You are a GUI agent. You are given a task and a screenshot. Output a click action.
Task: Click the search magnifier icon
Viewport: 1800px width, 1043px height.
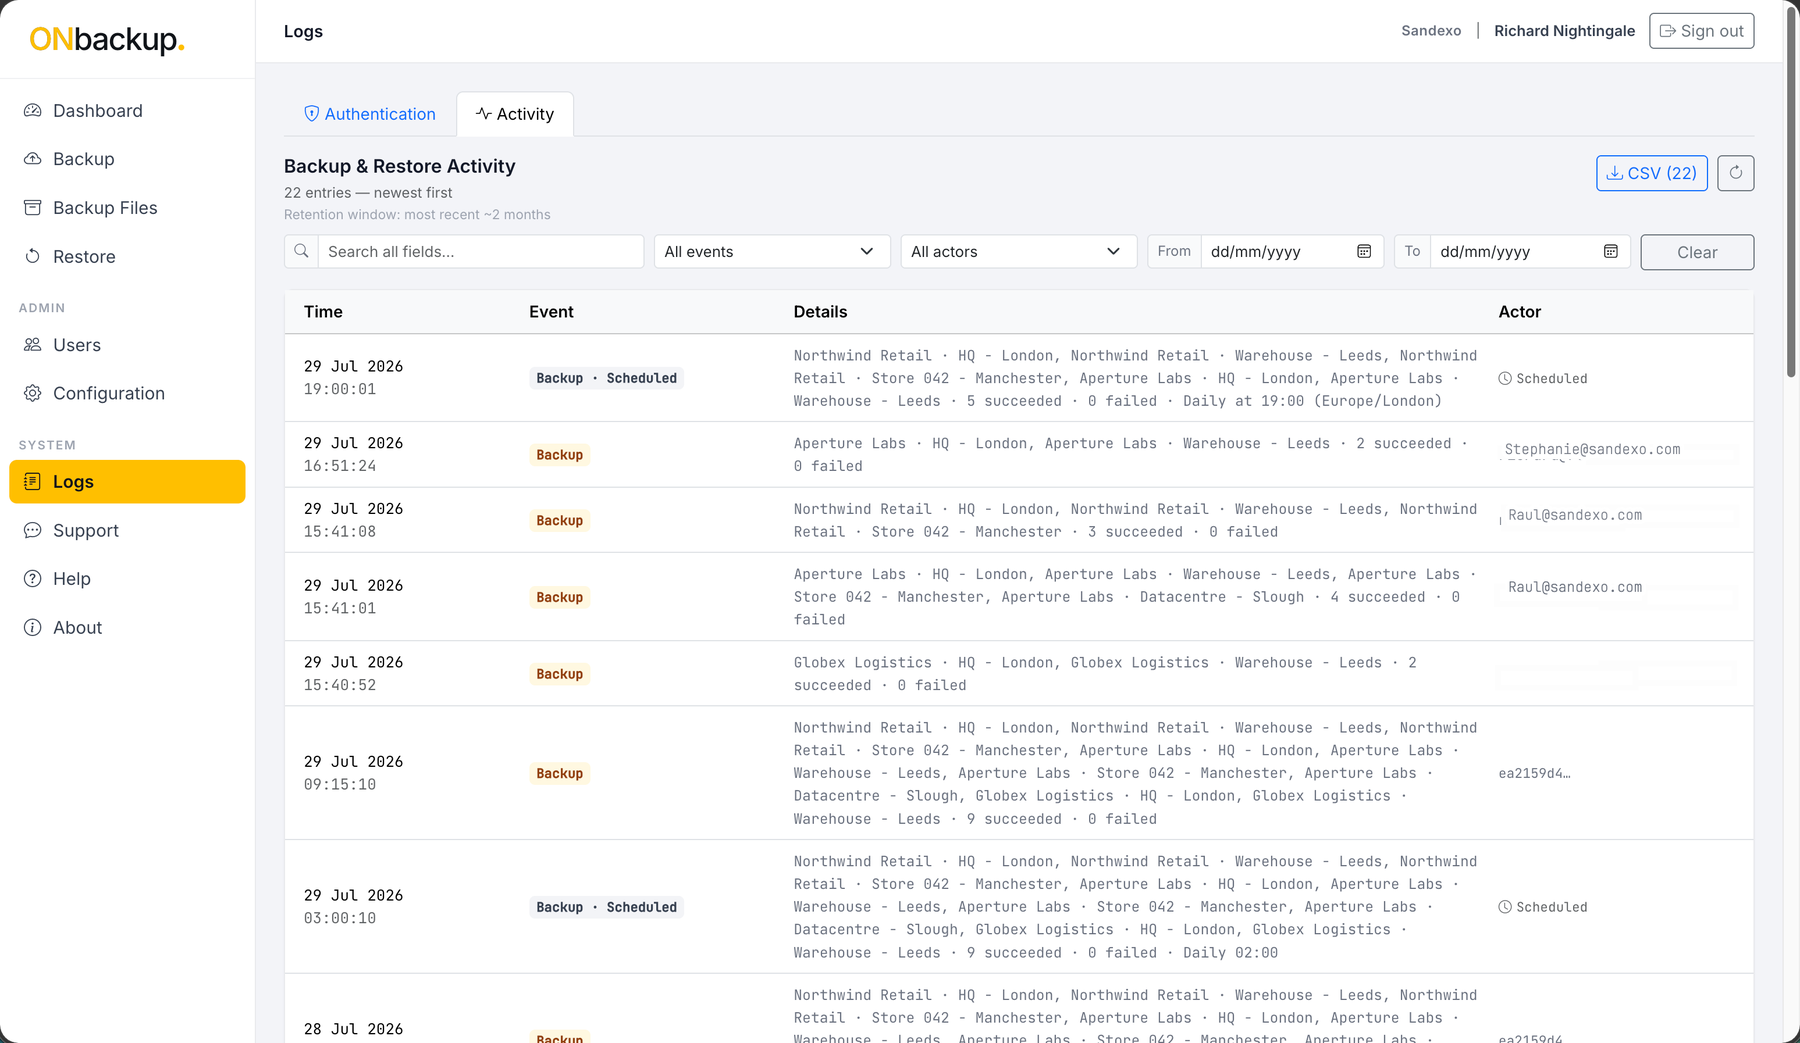click(x=301, y=252)
